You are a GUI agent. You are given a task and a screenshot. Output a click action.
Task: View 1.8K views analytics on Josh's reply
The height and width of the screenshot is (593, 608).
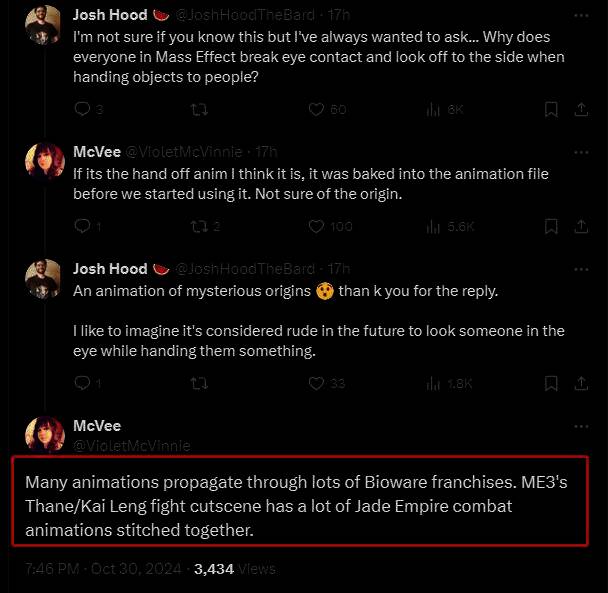click(434, 382)
